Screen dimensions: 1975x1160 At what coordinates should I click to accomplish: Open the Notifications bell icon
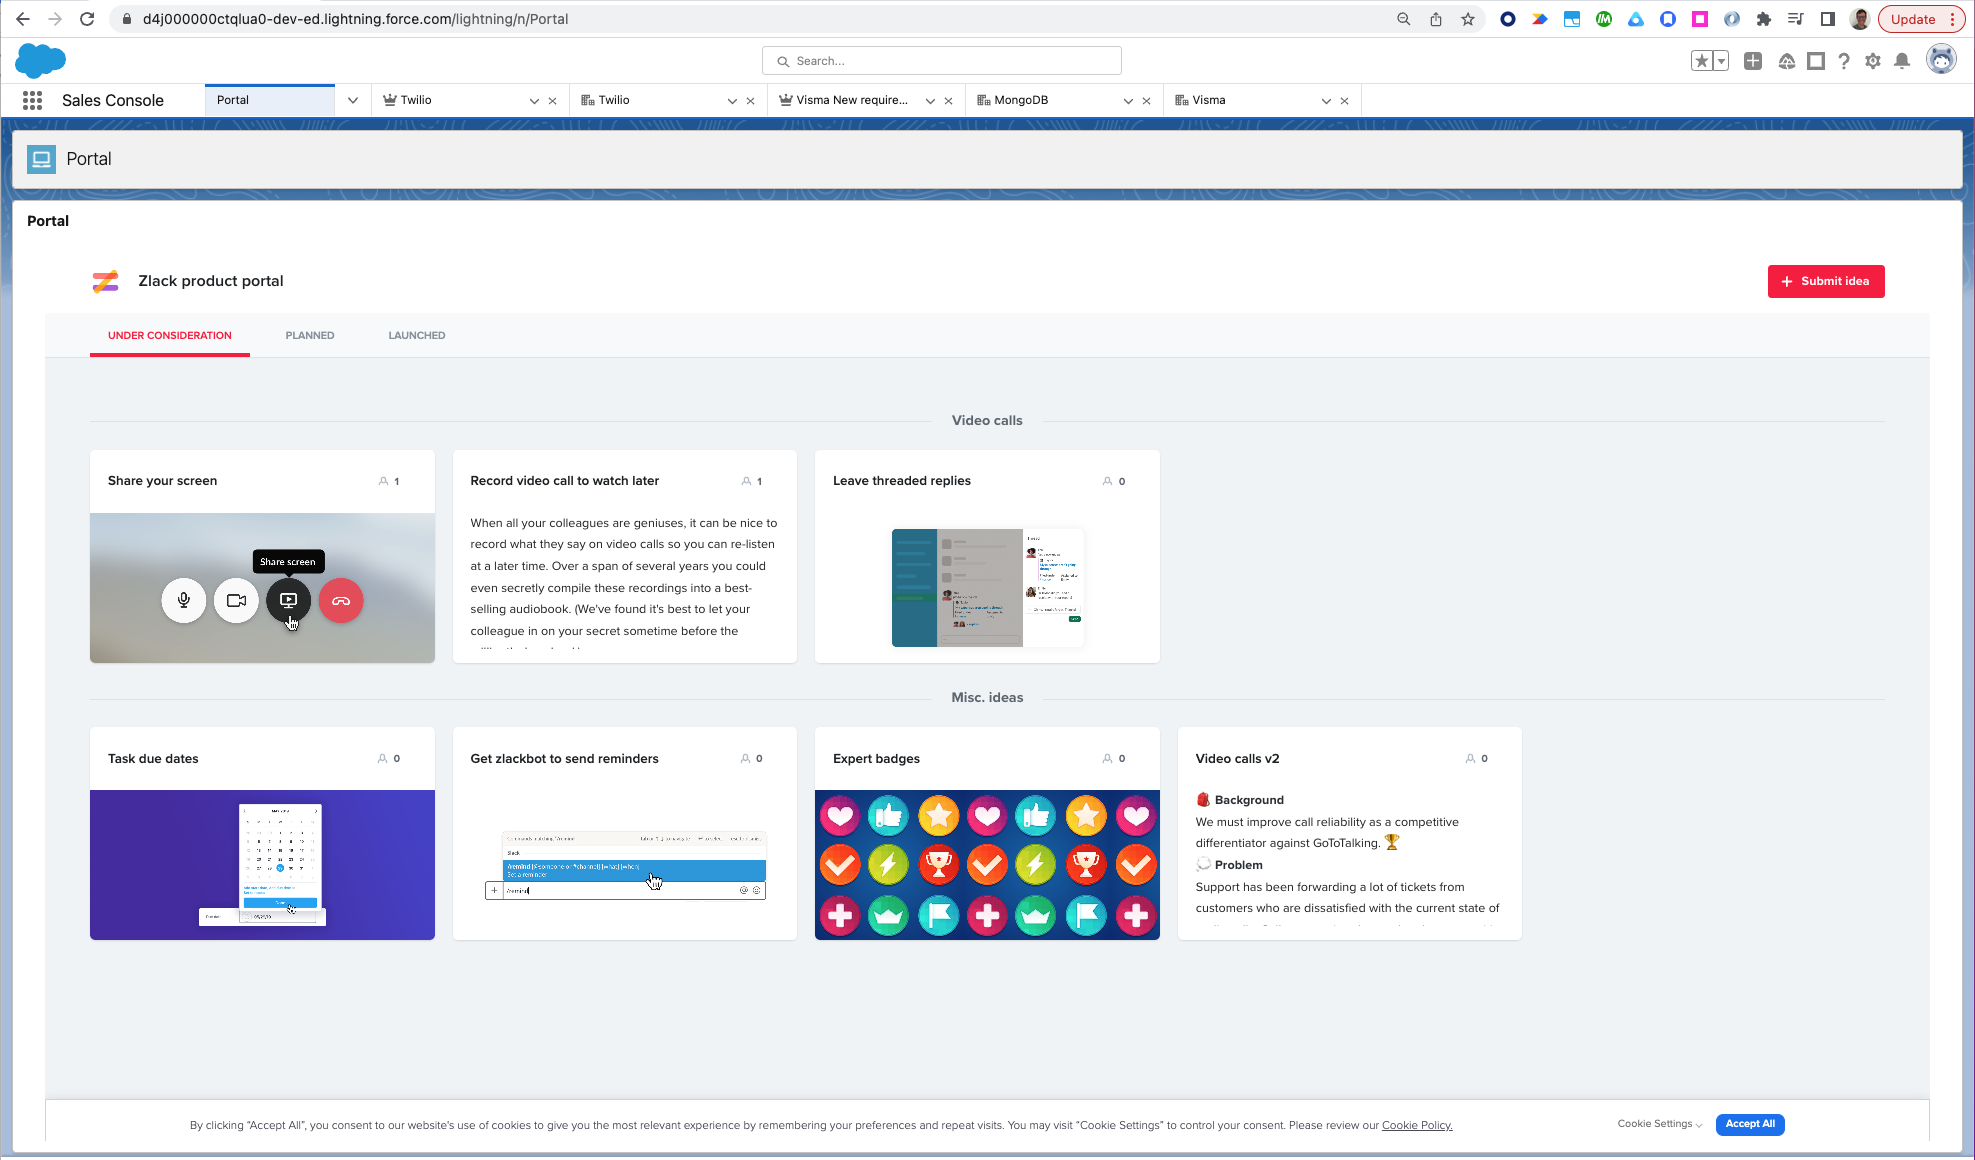[1902, 61]
